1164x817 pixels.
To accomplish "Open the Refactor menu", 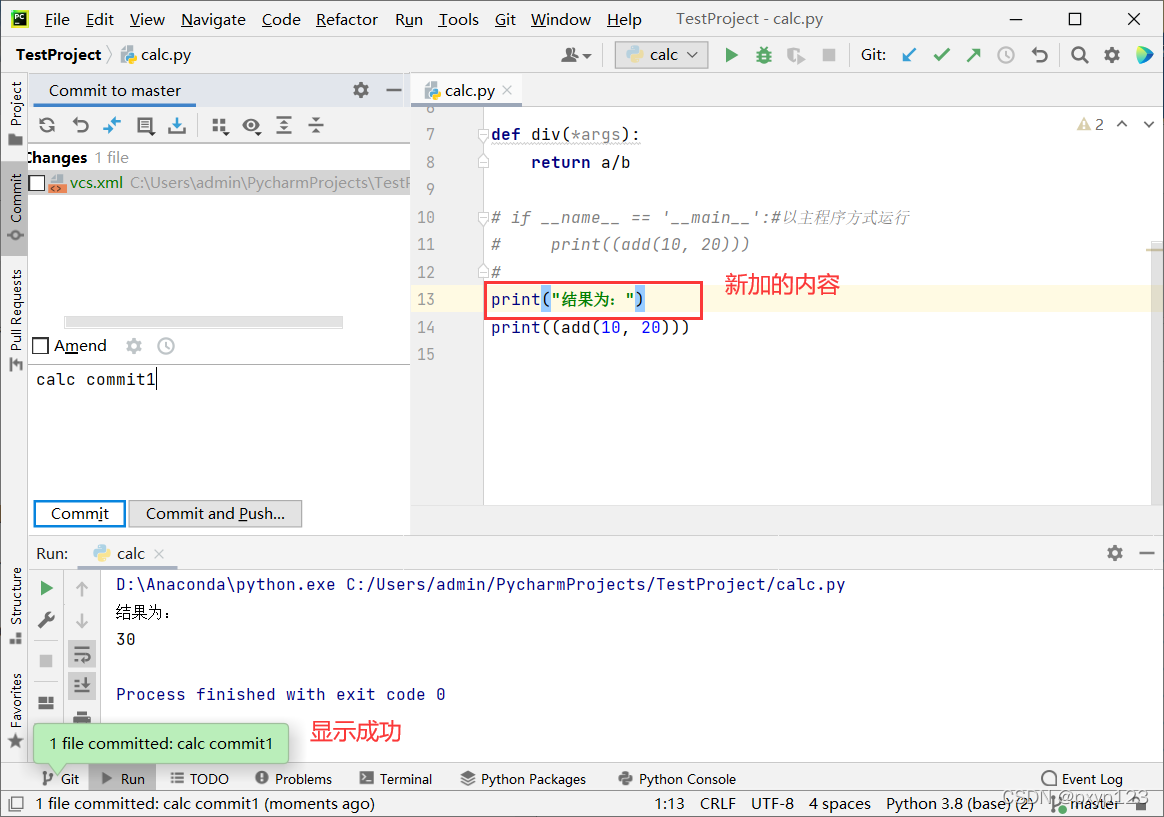I will [x=346, y=19].
